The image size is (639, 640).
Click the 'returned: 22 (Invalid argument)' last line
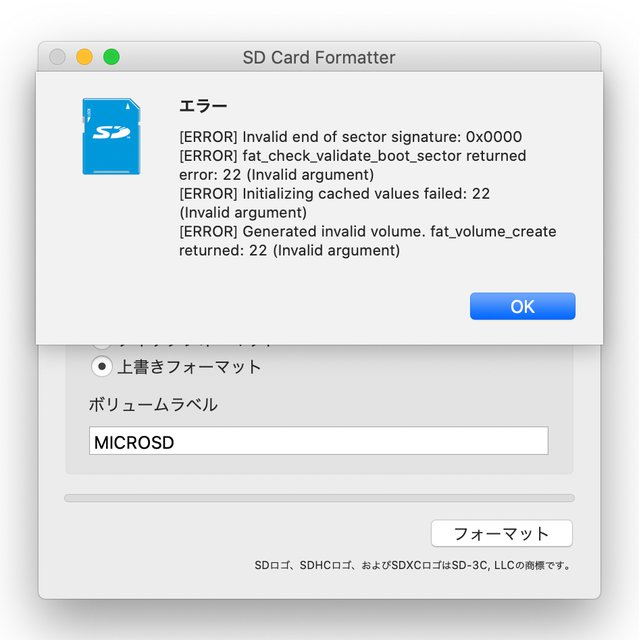(289, 251)
